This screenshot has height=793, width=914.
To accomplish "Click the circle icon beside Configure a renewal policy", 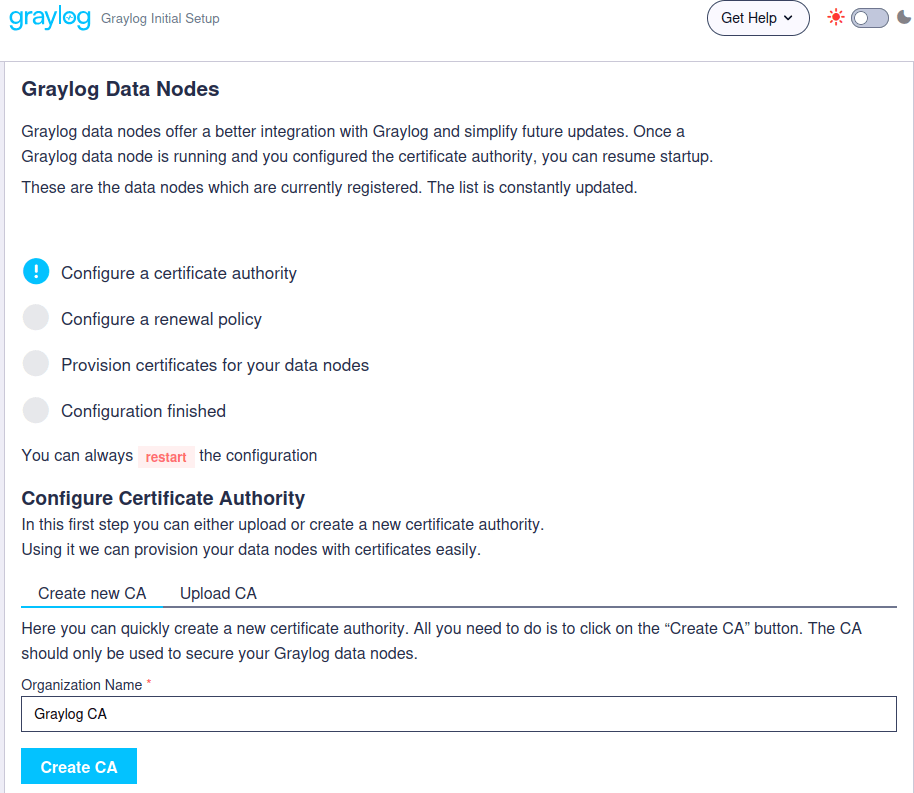I will click(x=35, y=317).
